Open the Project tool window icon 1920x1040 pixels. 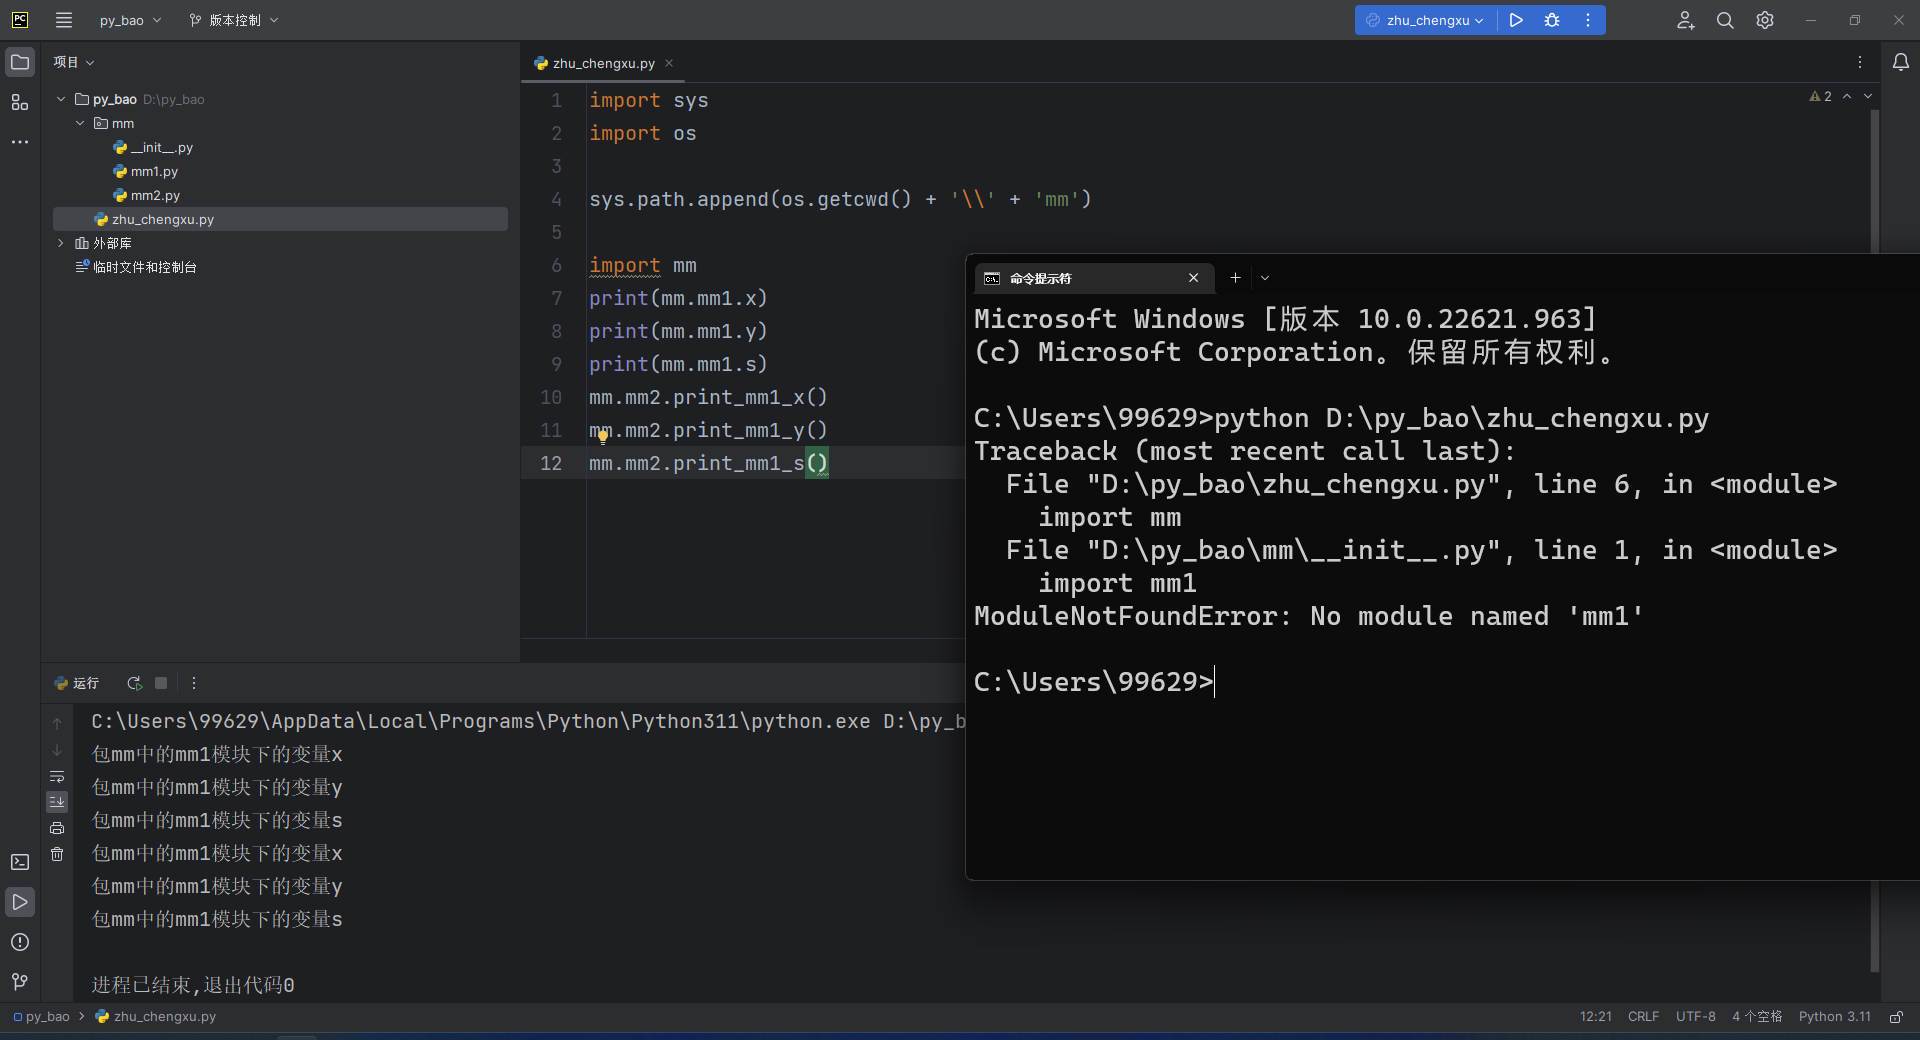[20, 62]
